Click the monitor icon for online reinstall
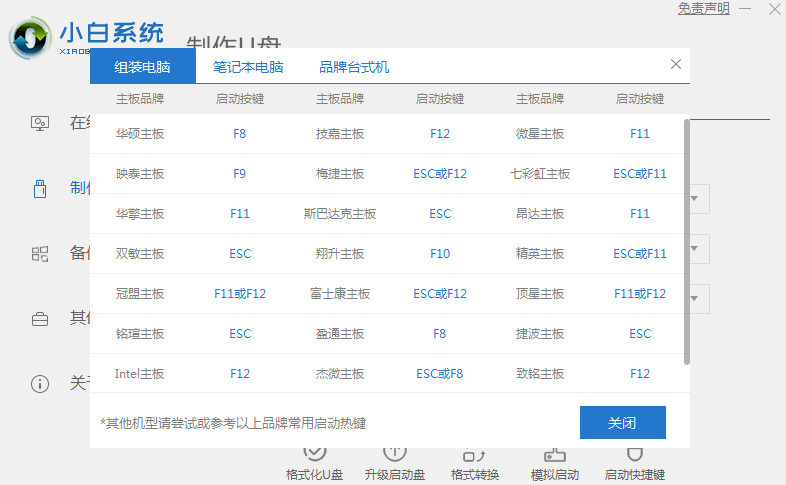Screen dimensions: 786x485 pyautogui.click(x=40, y=123)
